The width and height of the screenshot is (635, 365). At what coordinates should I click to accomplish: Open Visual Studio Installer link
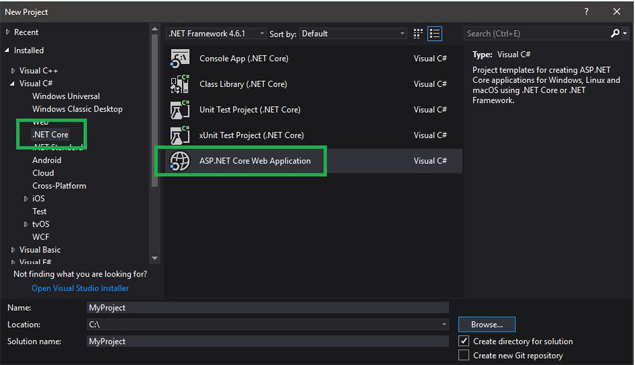point(80,288)
